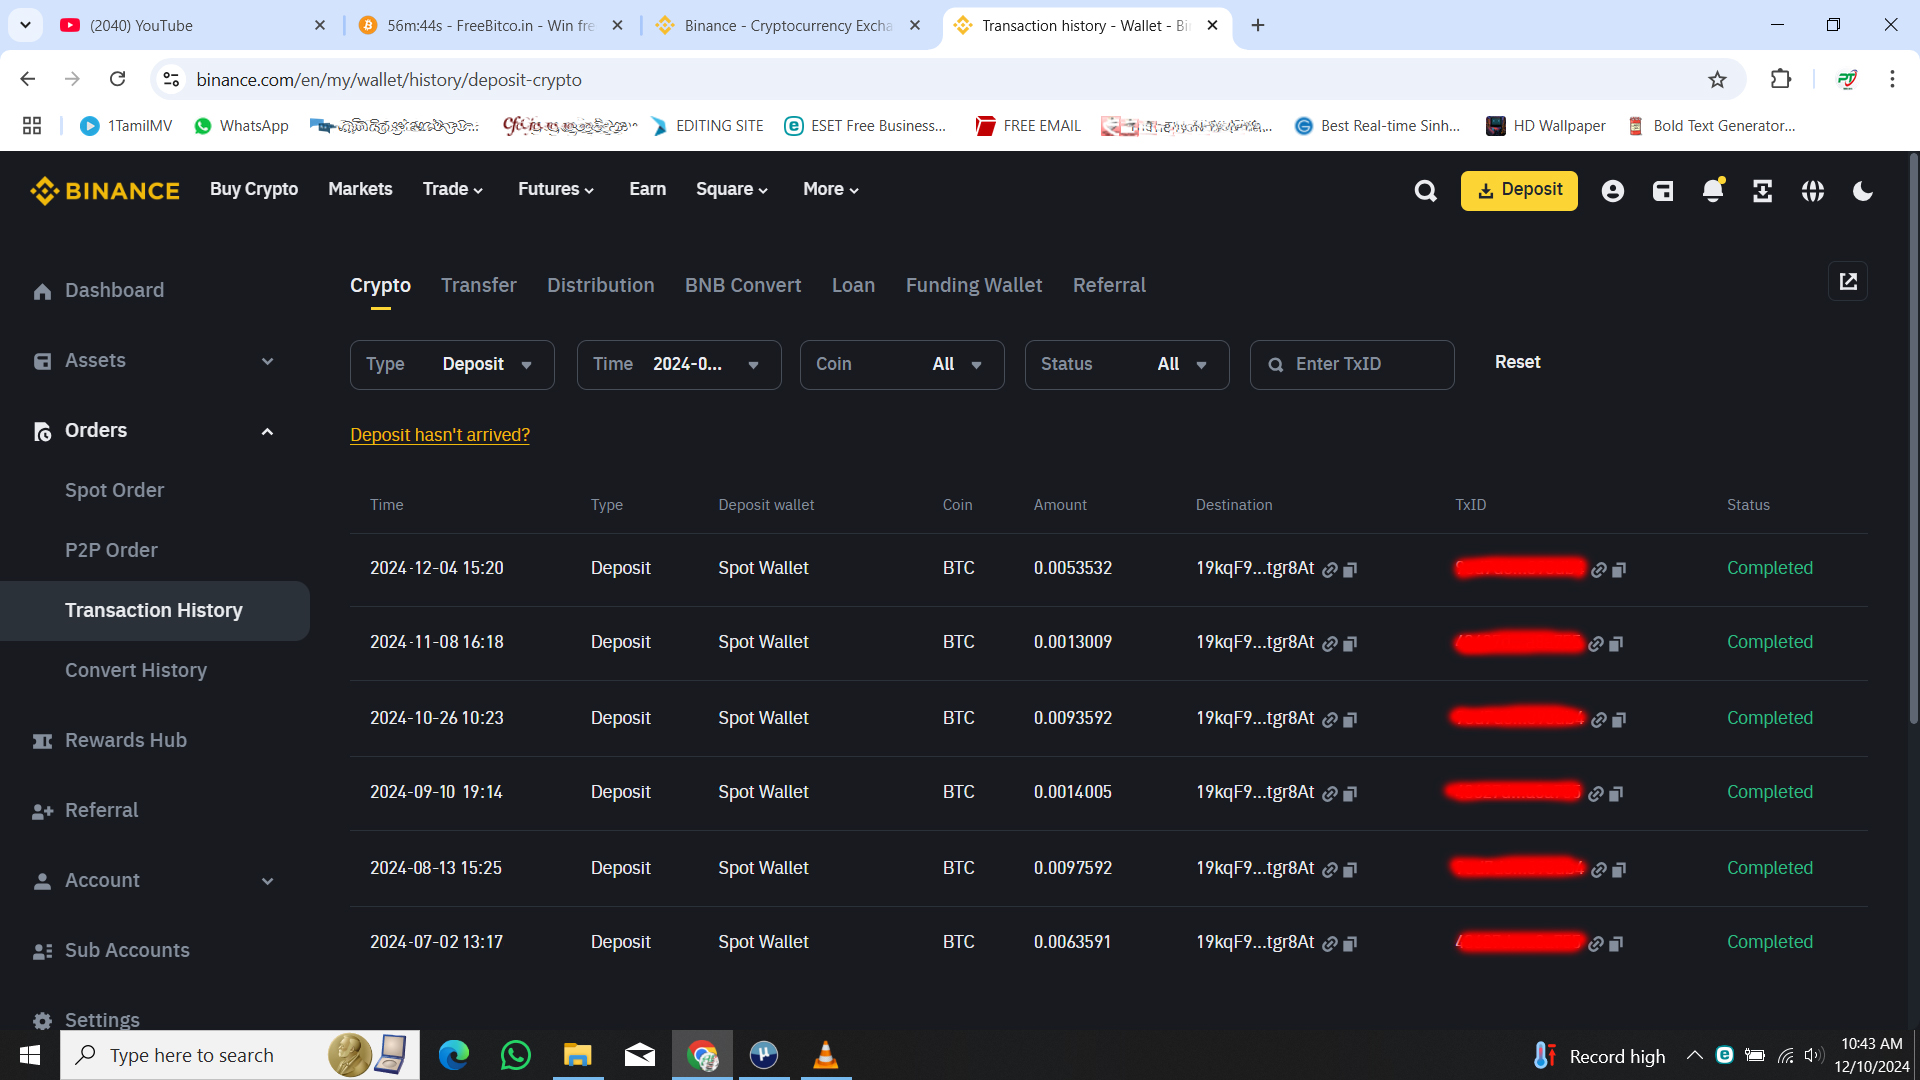The image size is (1920, 1080).
Task: Copy TxID for 2024-12-04 deposit
Action: point(1619,570)
